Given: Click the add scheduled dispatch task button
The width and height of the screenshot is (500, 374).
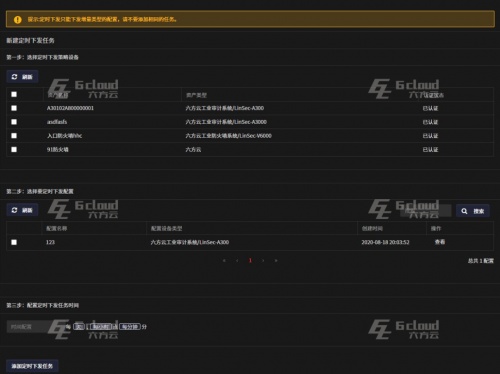Looking at the screenshot, I should pos(32,366).
